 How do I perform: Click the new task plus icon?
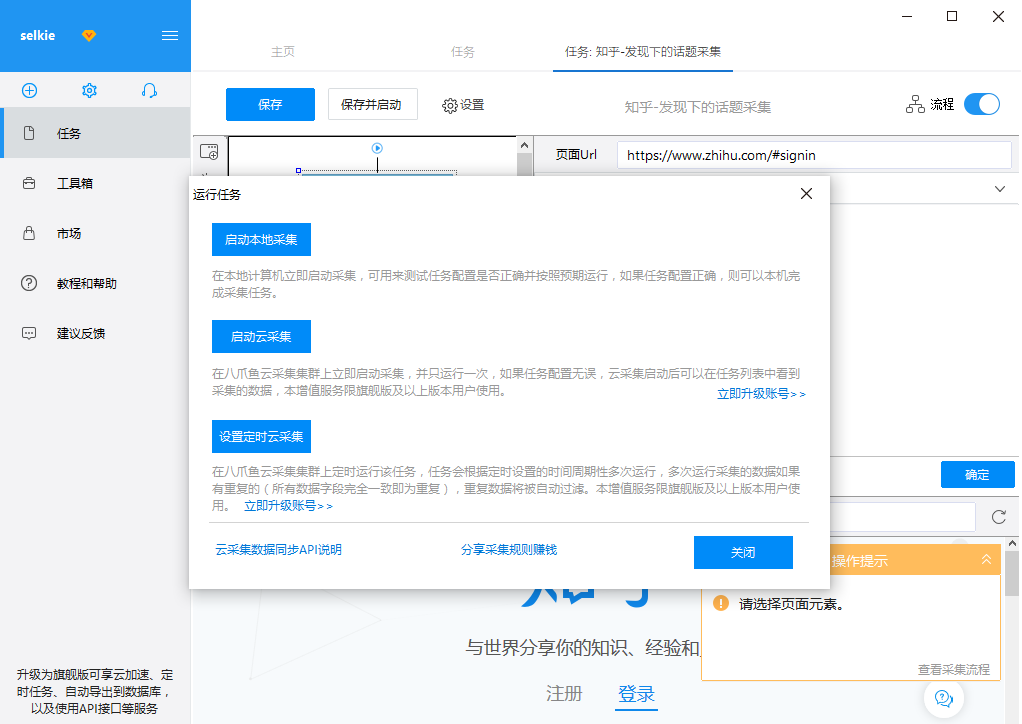coord(29,91)
